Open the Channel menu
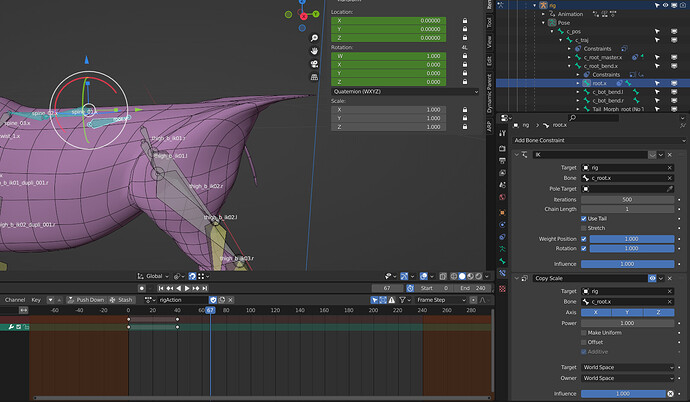 coord(15,300)
